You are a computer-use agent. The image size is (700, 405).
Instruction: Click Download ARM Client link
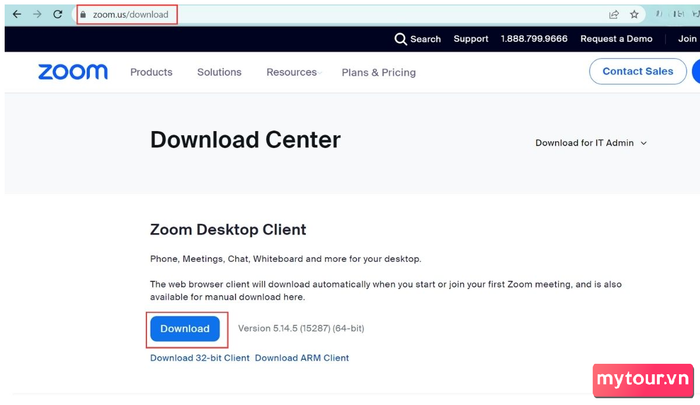click(302, 358)
